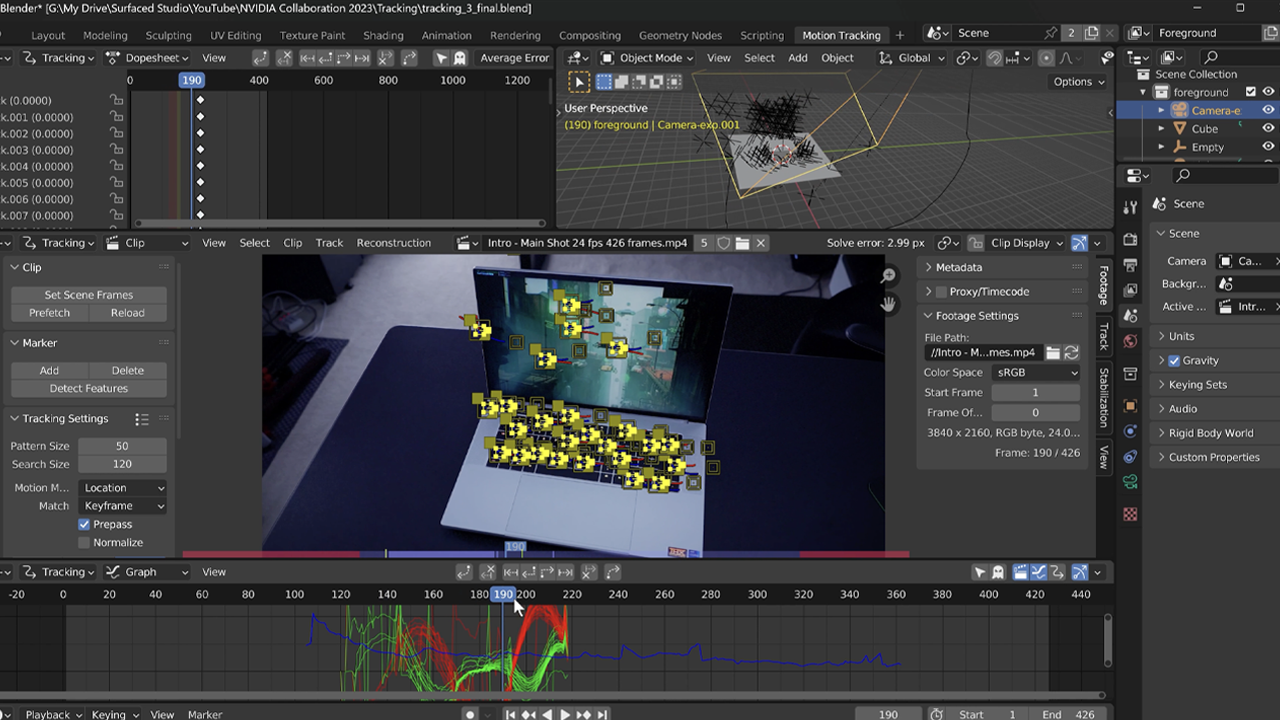The width and height of the screenshot is (1280, 720).
Task: Click the zoom magnifier icon in the clip view
Action: coord(888,276)
